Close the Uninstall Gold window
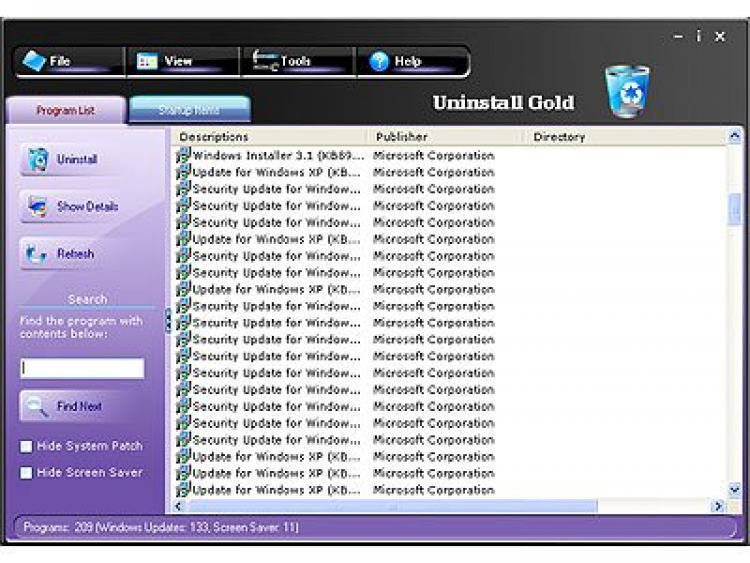This screenshot has height=563, width=750. [720, 36]
